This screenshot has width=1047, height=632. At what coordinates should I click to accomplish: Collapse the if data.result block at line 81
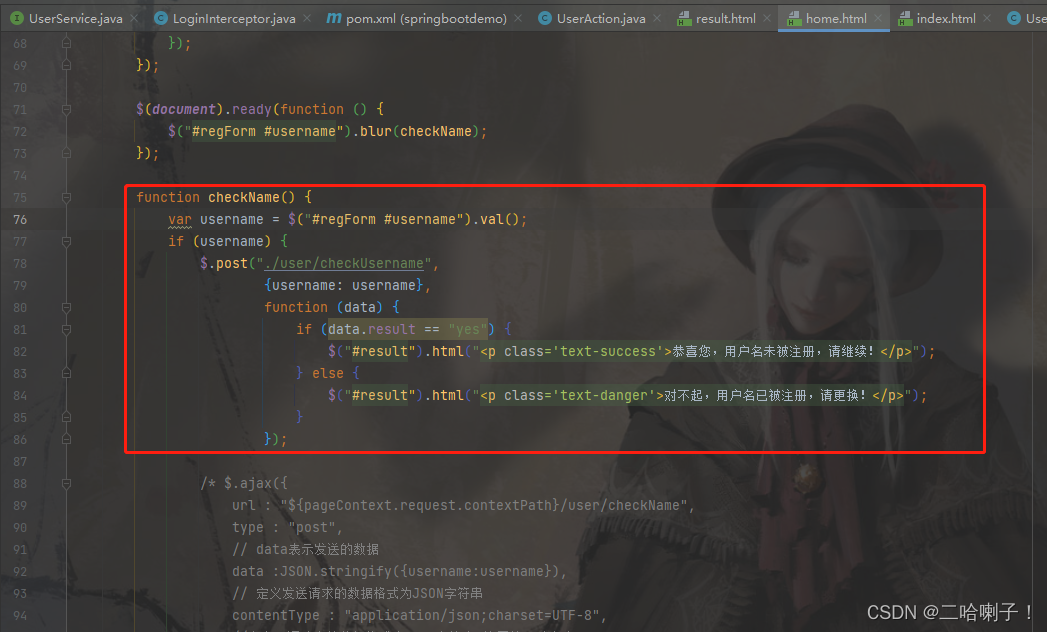point(66,329)
